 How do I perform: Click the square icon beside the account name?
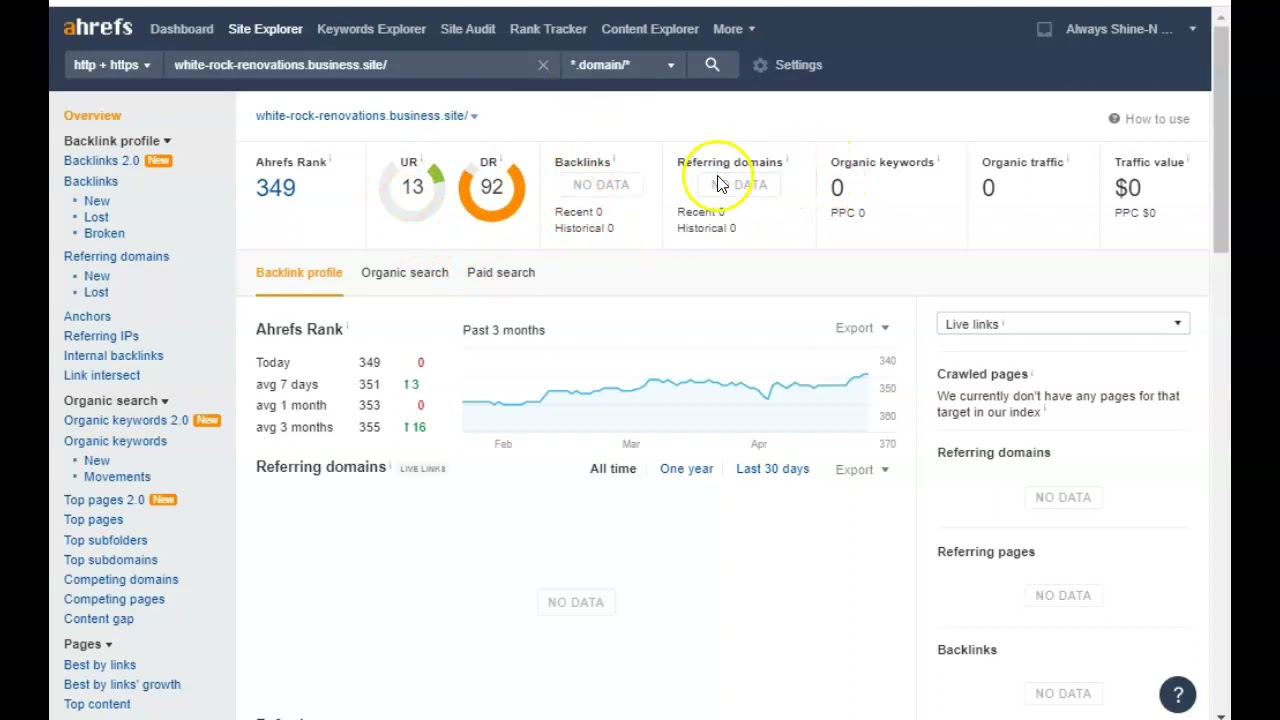[x=1044, y=29]
